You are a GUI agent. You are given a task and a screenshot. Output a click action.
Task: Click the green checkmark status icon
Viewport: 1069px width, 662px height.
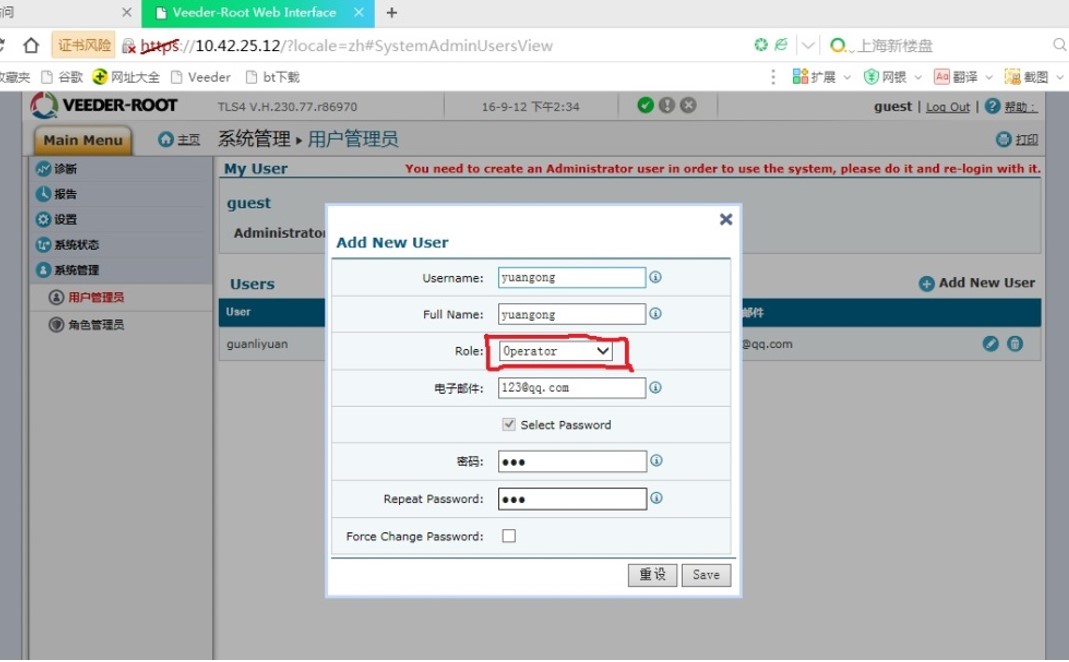(x=645, y=106)
